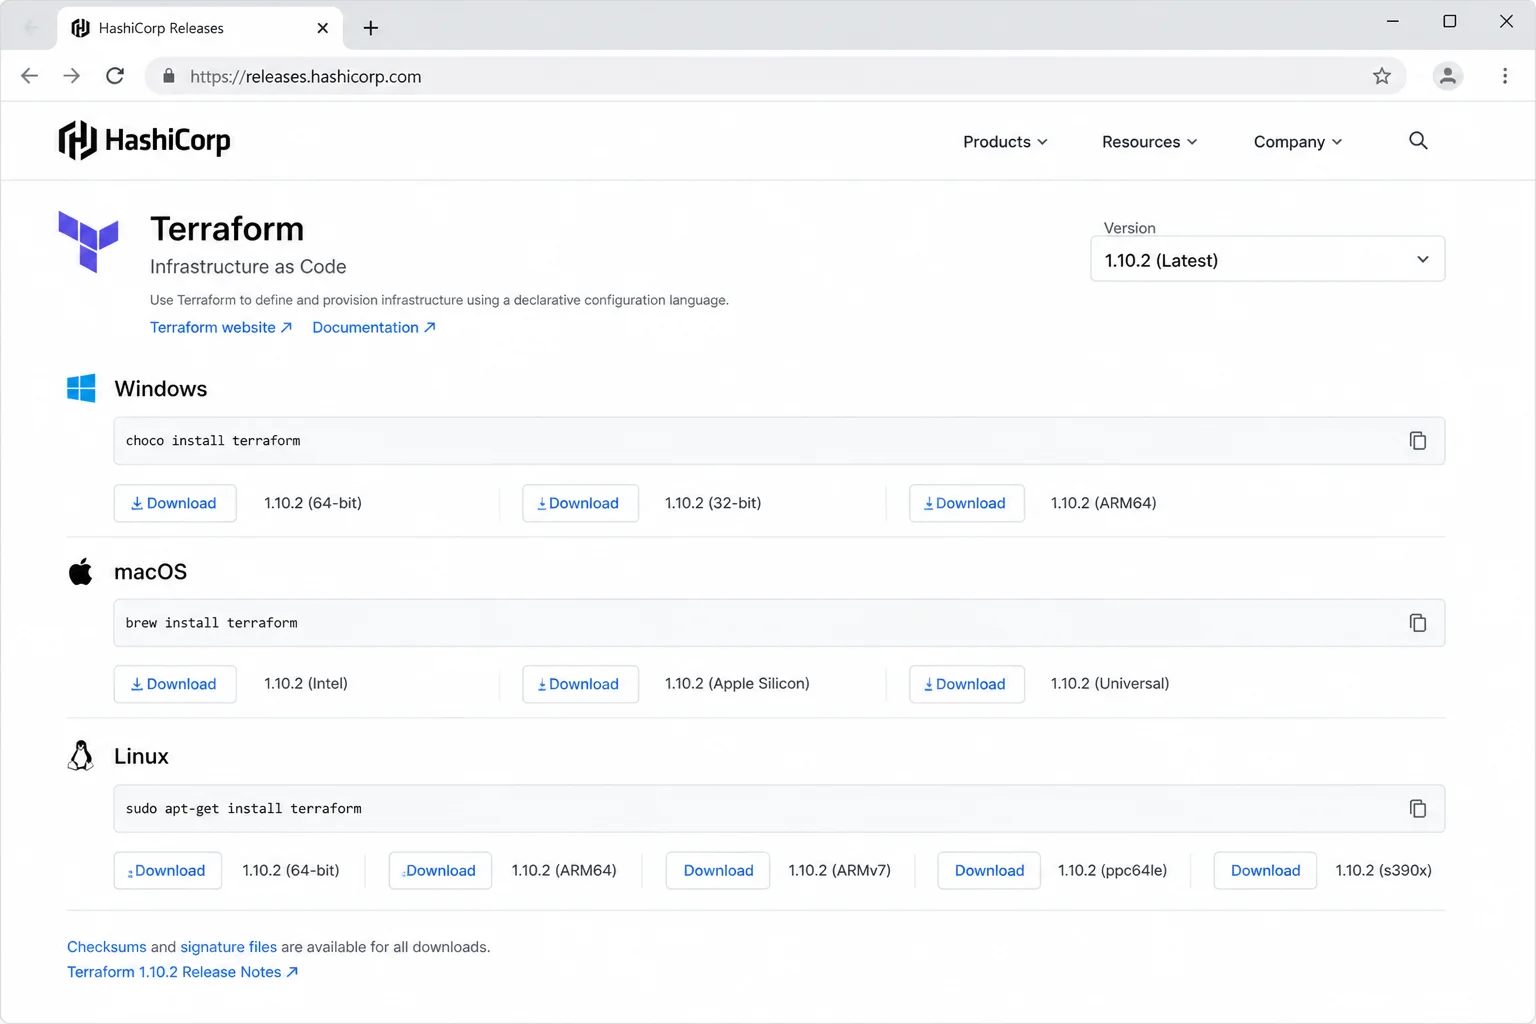This screenshot has height=1024, width=1536.
Task: Copy the sudo apt-get install terraform command
Action: [x=1417, y=808]
